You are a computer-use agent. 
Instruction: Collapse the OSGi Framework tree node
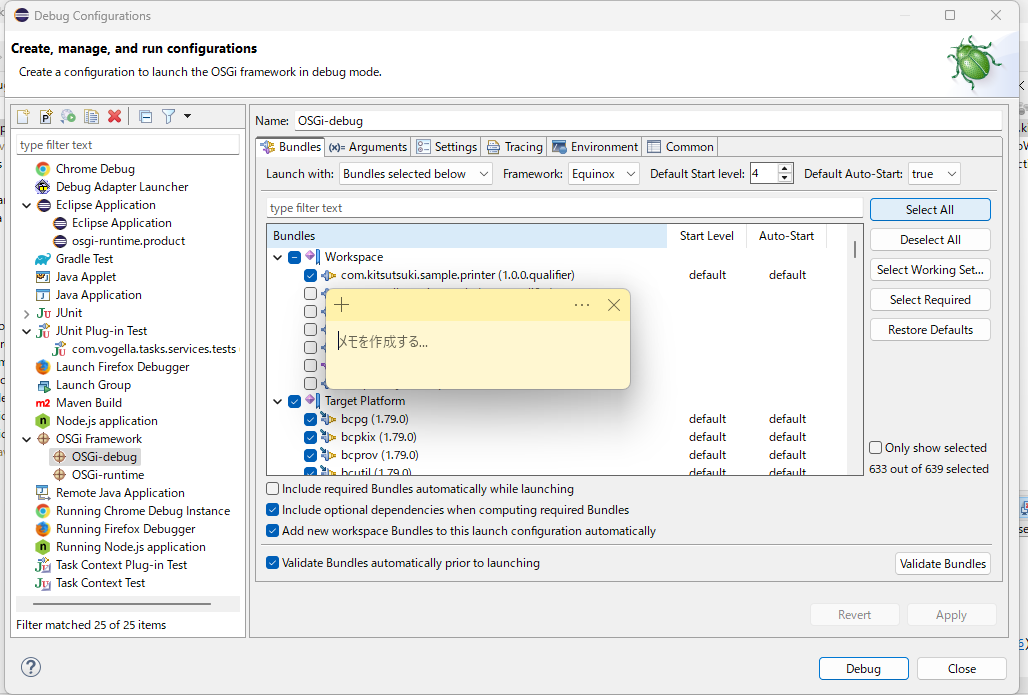tap(27, 439)
